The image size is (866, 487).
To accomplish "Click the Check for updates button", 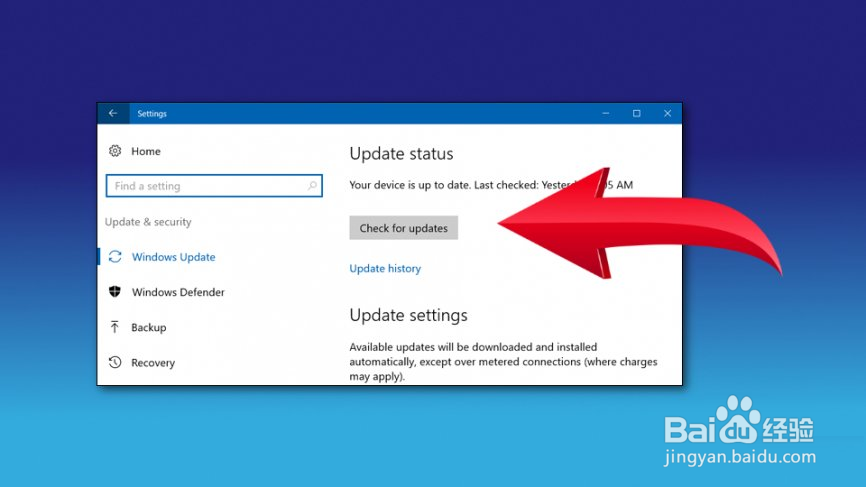I will (404, 228).
